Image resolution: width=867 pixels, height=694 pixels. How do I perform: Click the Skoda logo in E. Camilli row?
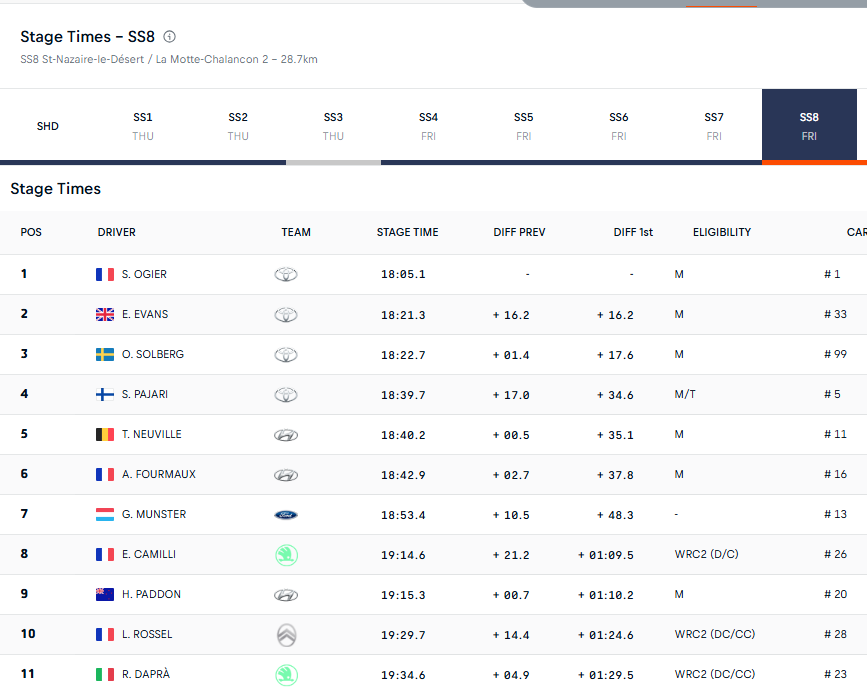286,554
